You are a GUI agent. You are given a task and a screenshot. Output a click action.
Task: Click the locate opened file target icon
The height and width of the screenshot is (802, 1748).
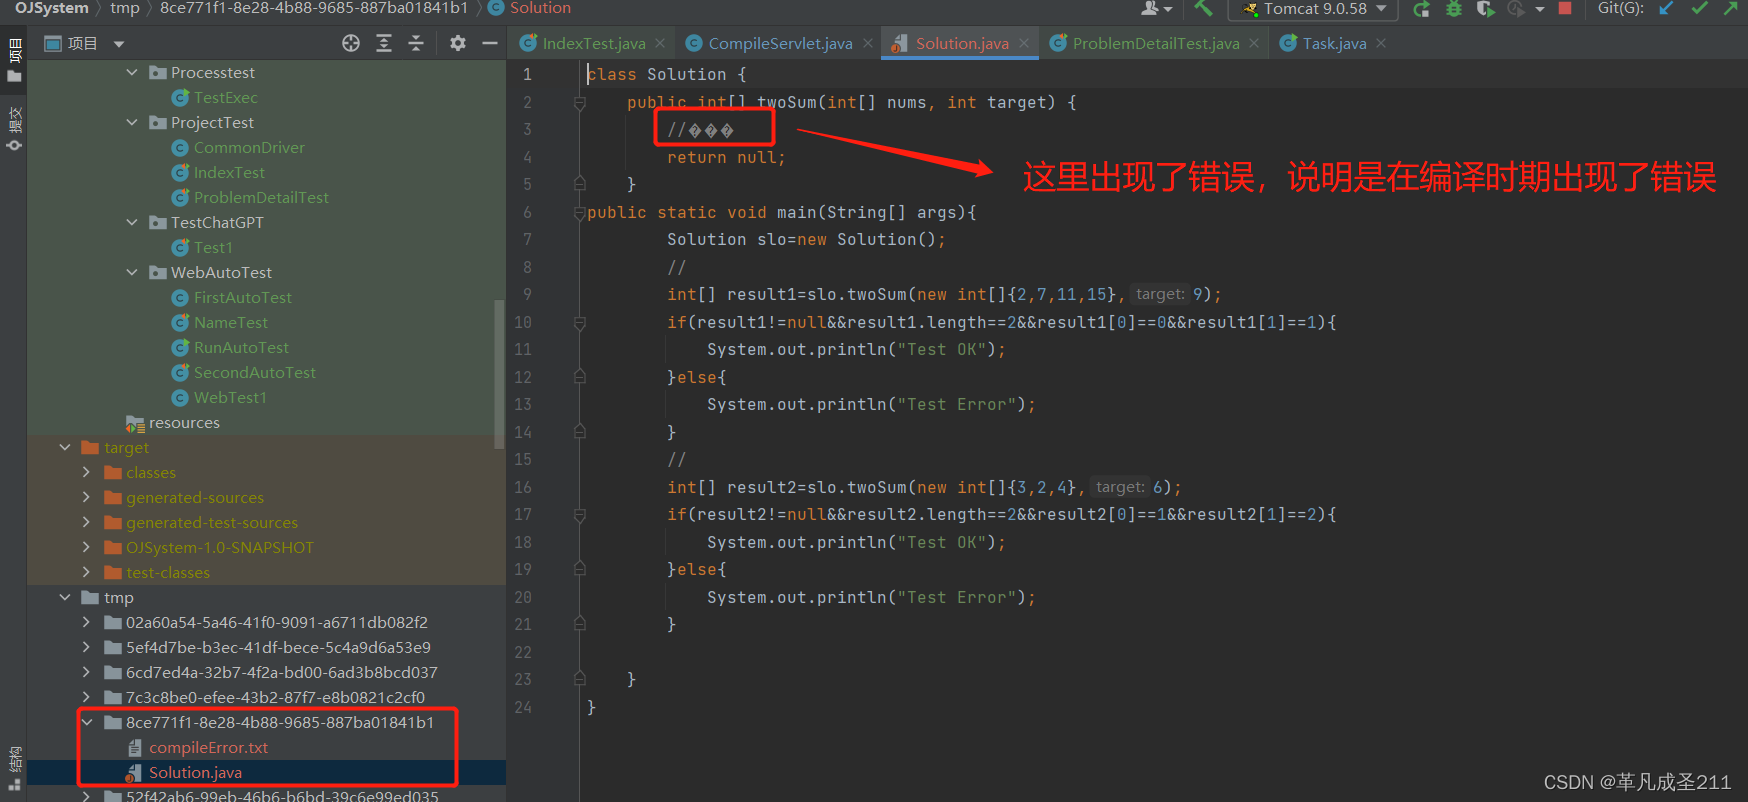[x=351, y=43]
